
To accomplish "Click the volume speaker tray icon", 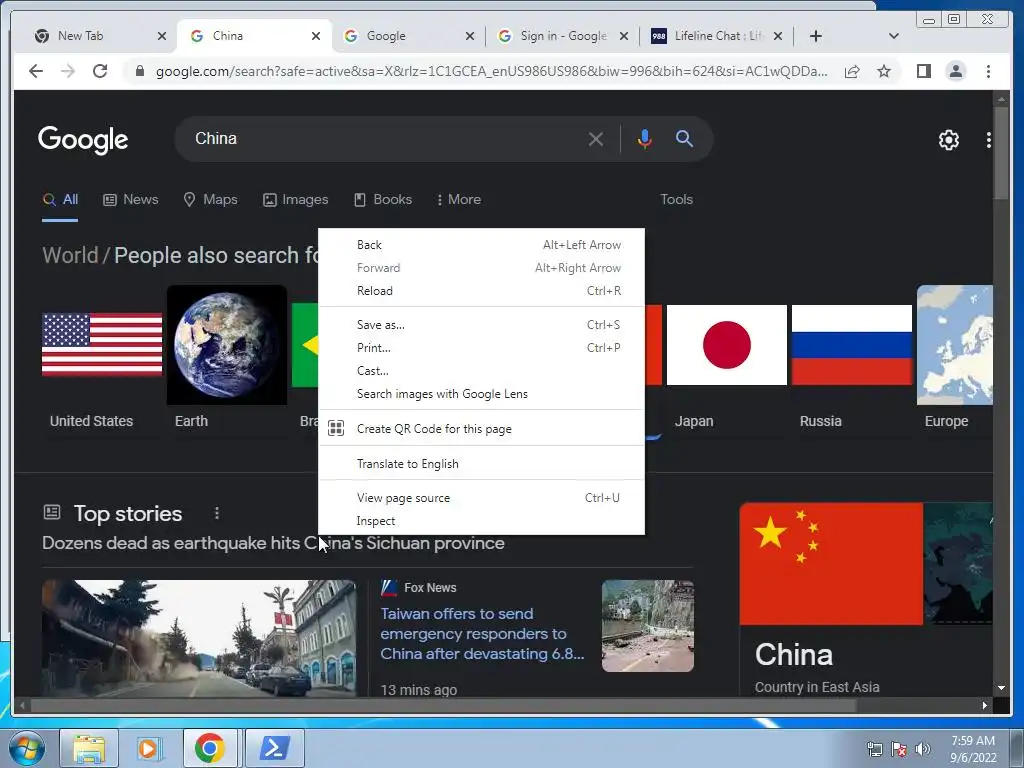I will pos(922,749).
